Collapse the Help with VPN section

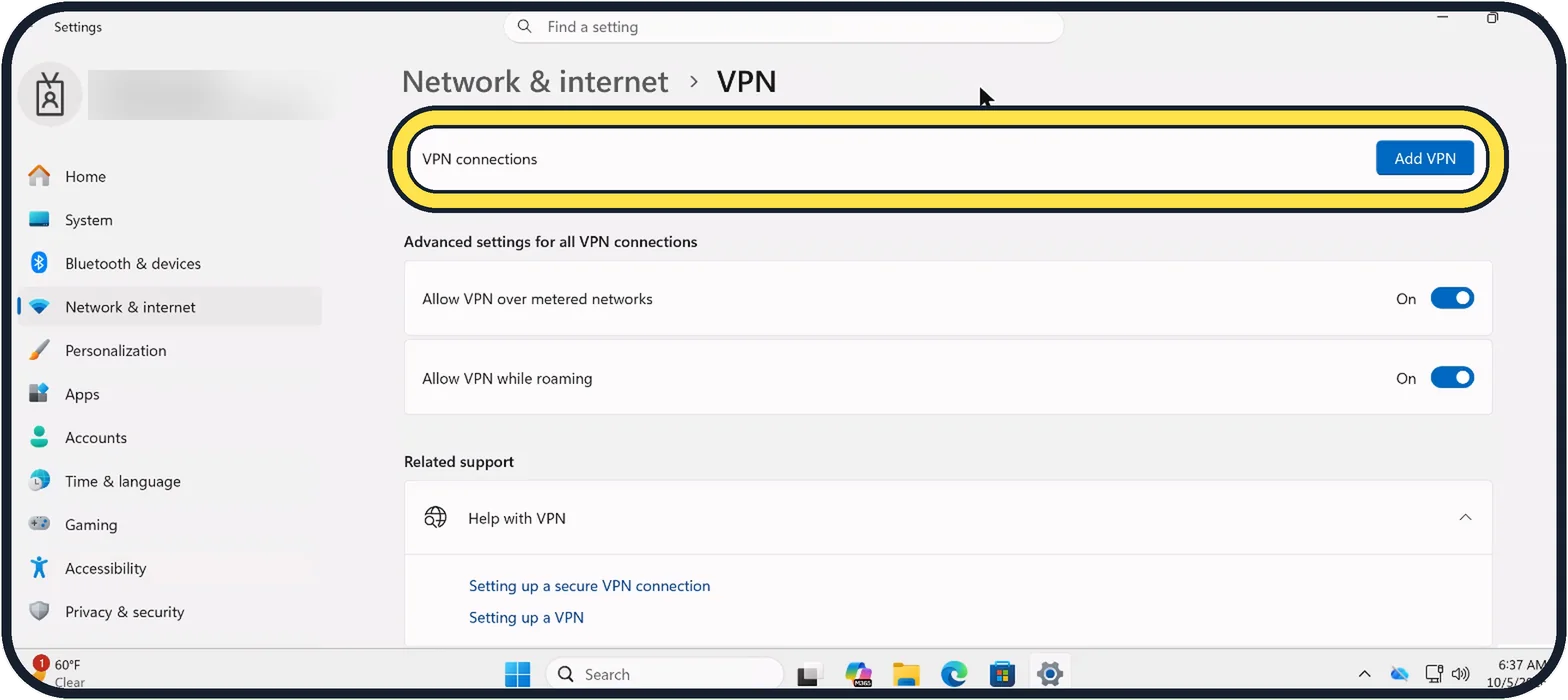1465,517
